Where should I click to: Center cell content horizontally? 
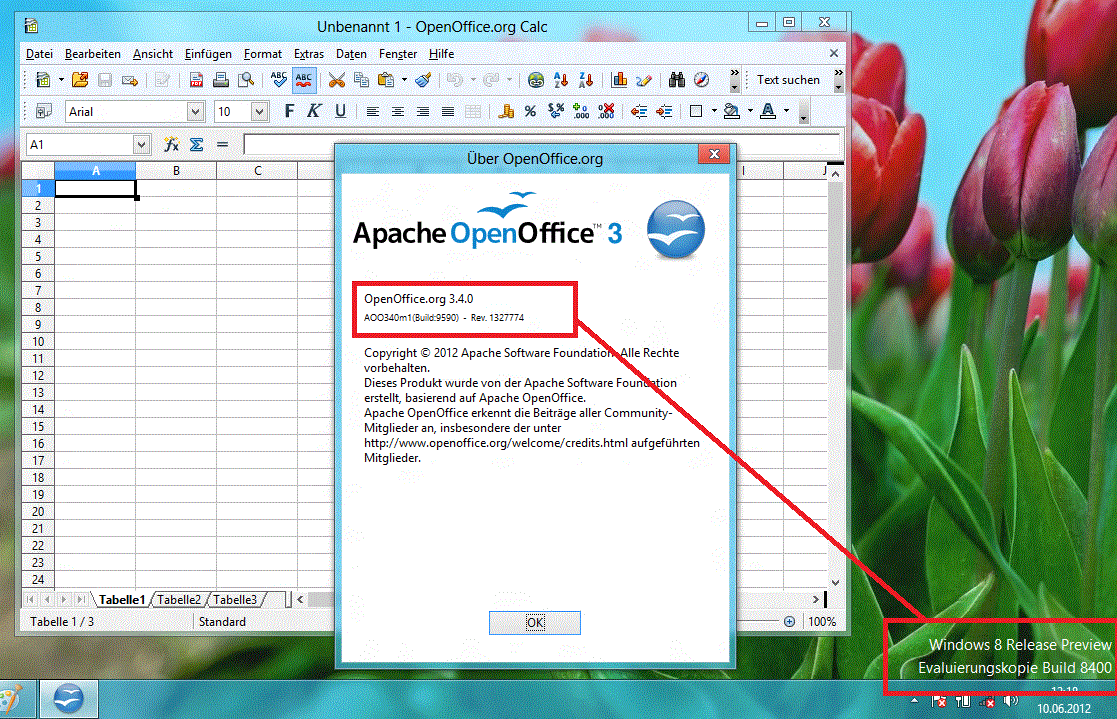click(398, 111)
